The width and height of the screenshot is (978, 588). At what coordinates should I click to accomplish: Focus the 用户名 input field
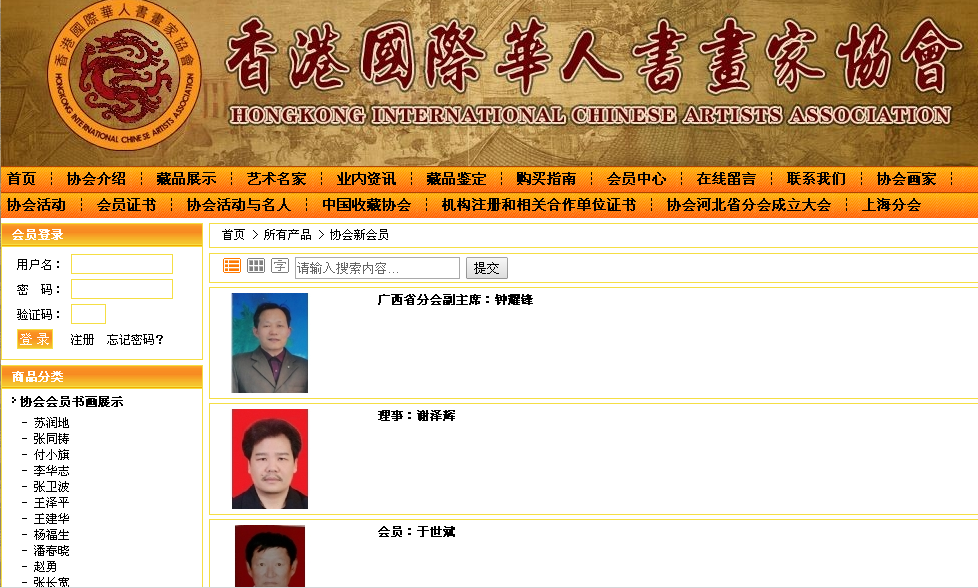[x=122, y=264]
